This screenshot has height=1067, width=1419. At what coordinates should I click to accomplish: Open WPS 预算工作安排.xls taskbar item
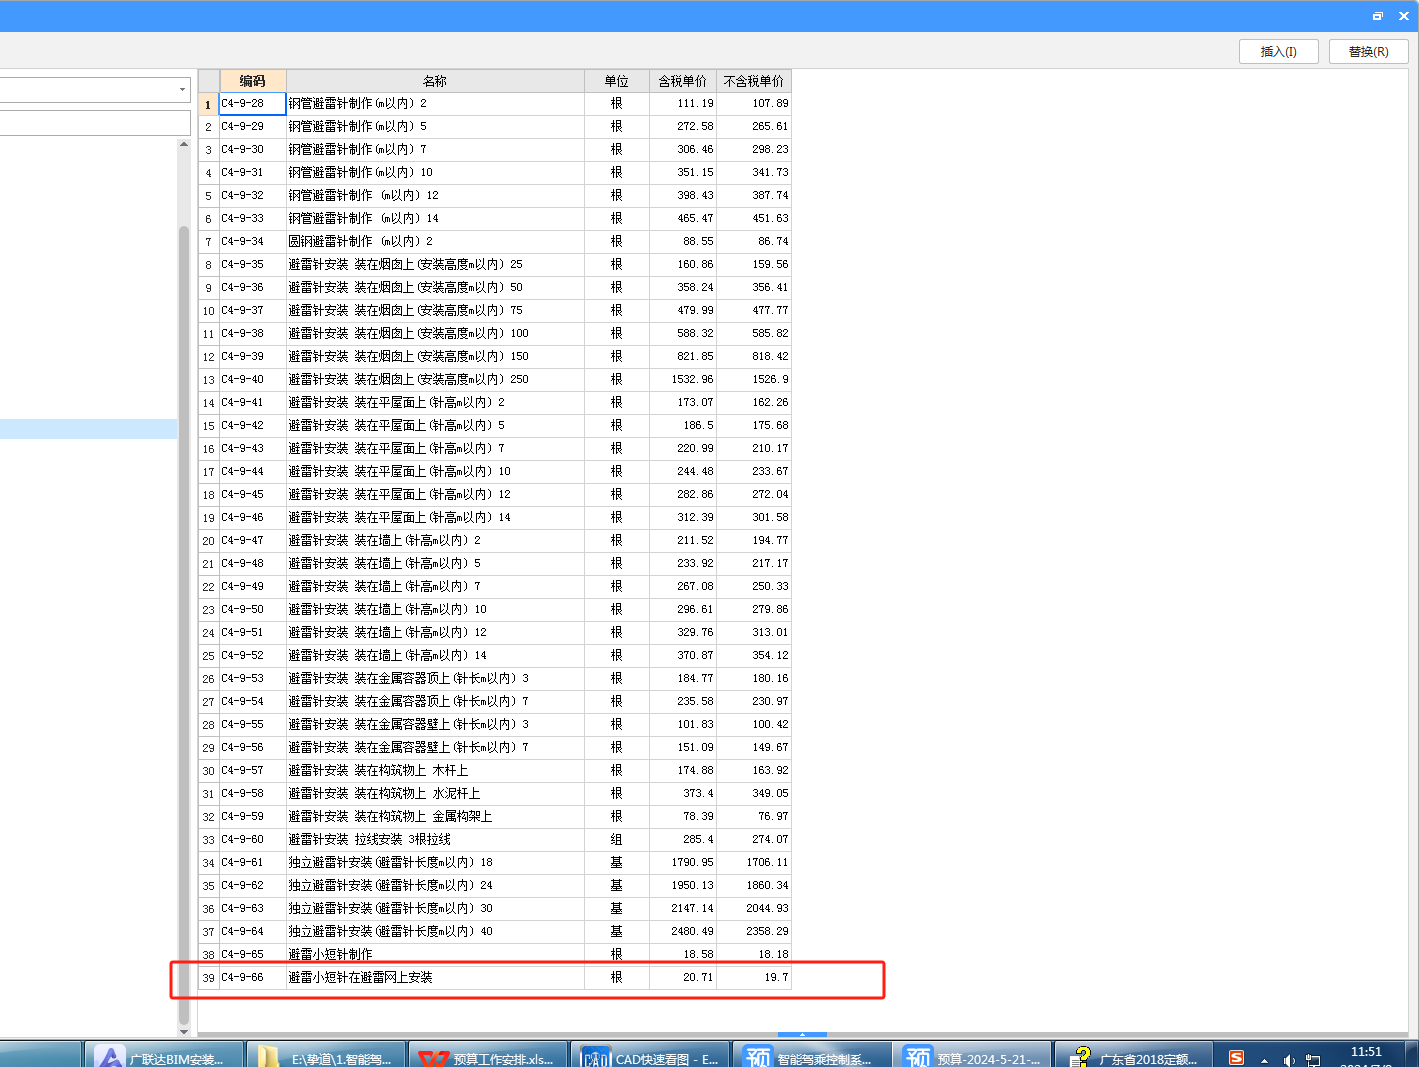pyautogui.click(x=488, y=1055)
